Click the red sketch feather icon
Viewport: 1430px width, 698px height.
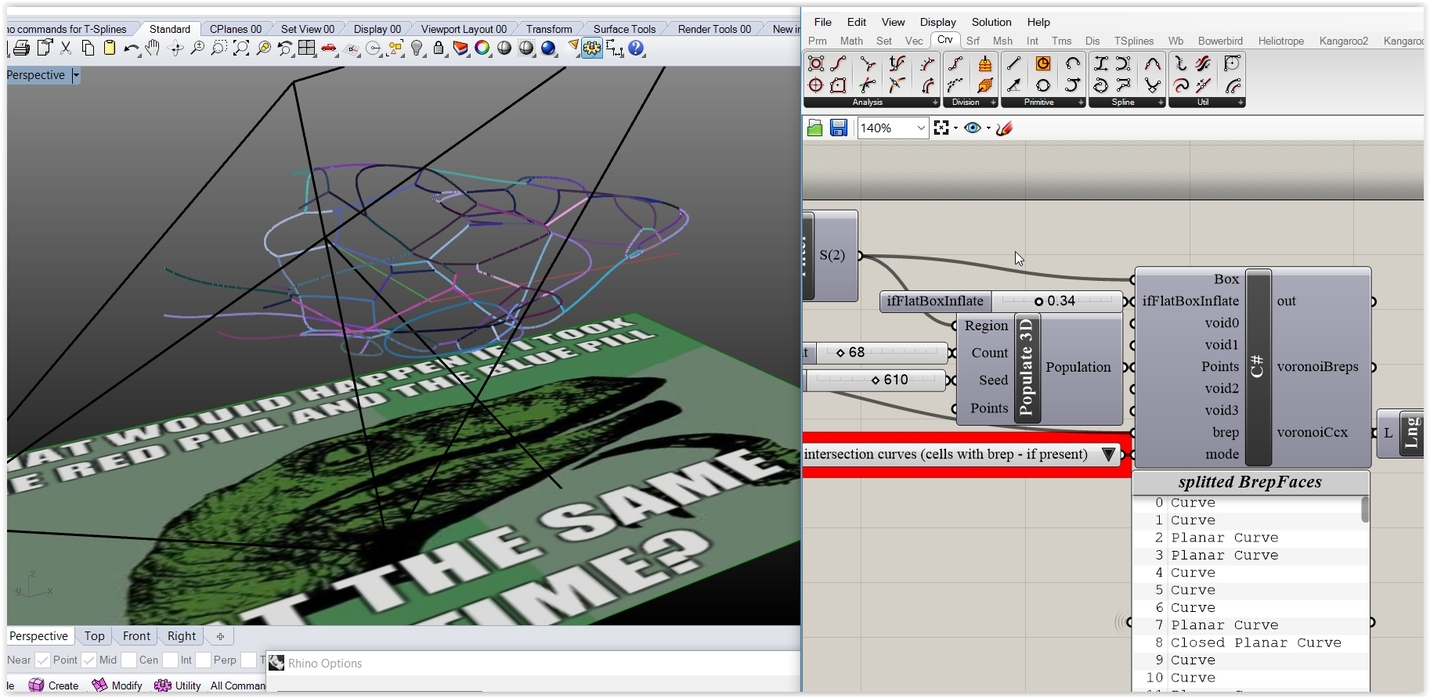pyautogui.click(x=1005, y=128)
